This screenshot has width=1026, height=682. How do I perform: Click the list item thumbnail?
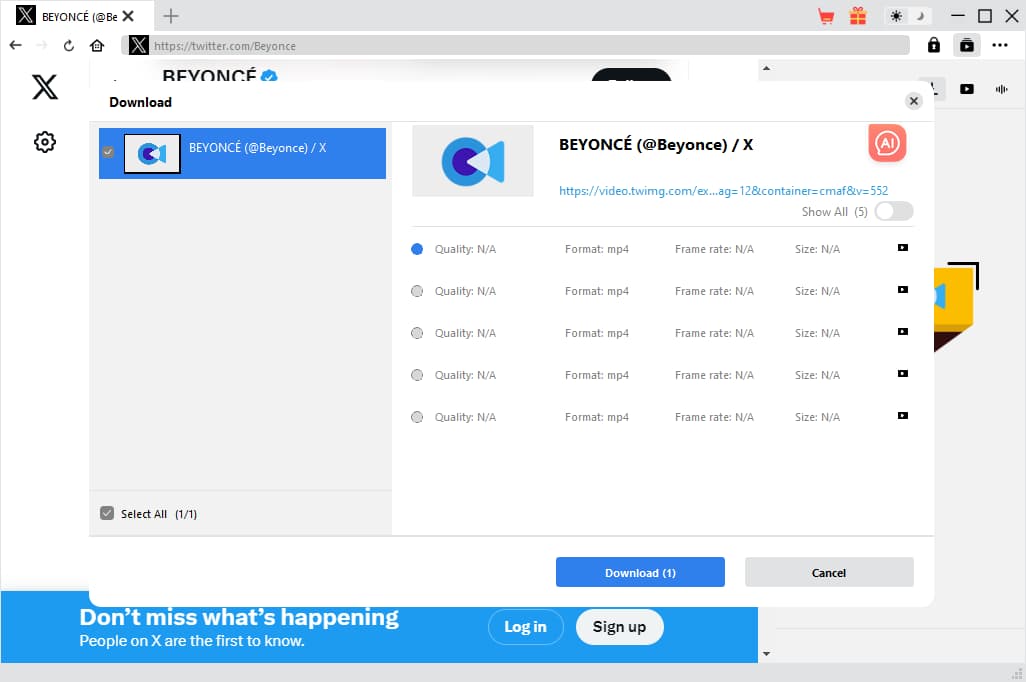(152, 154)
